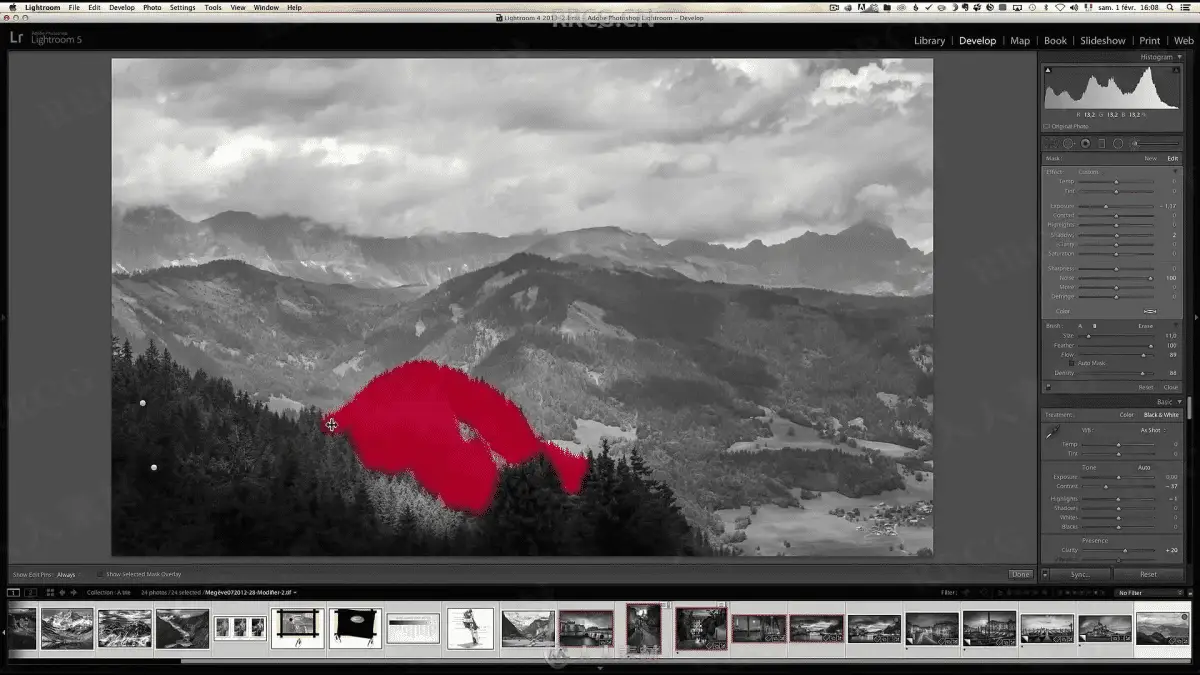Pick the White Balance eyedropper tool
The height and width of the screenshot is (675, 1200).
1052,431
